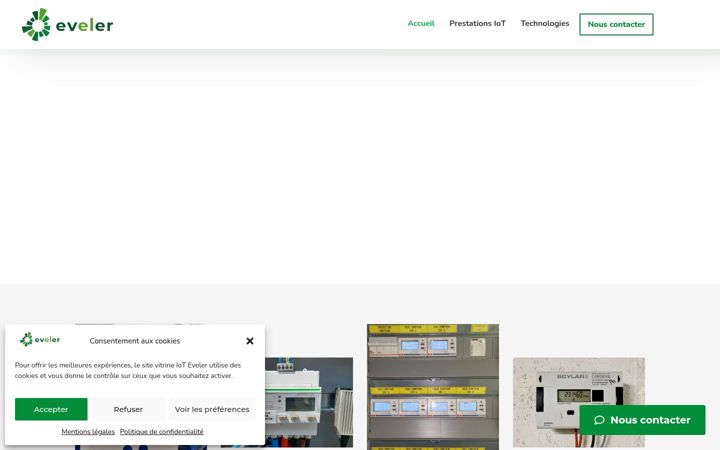
Task: Open the yellow-labelled electrical panel photo
Action: point(433,387)
